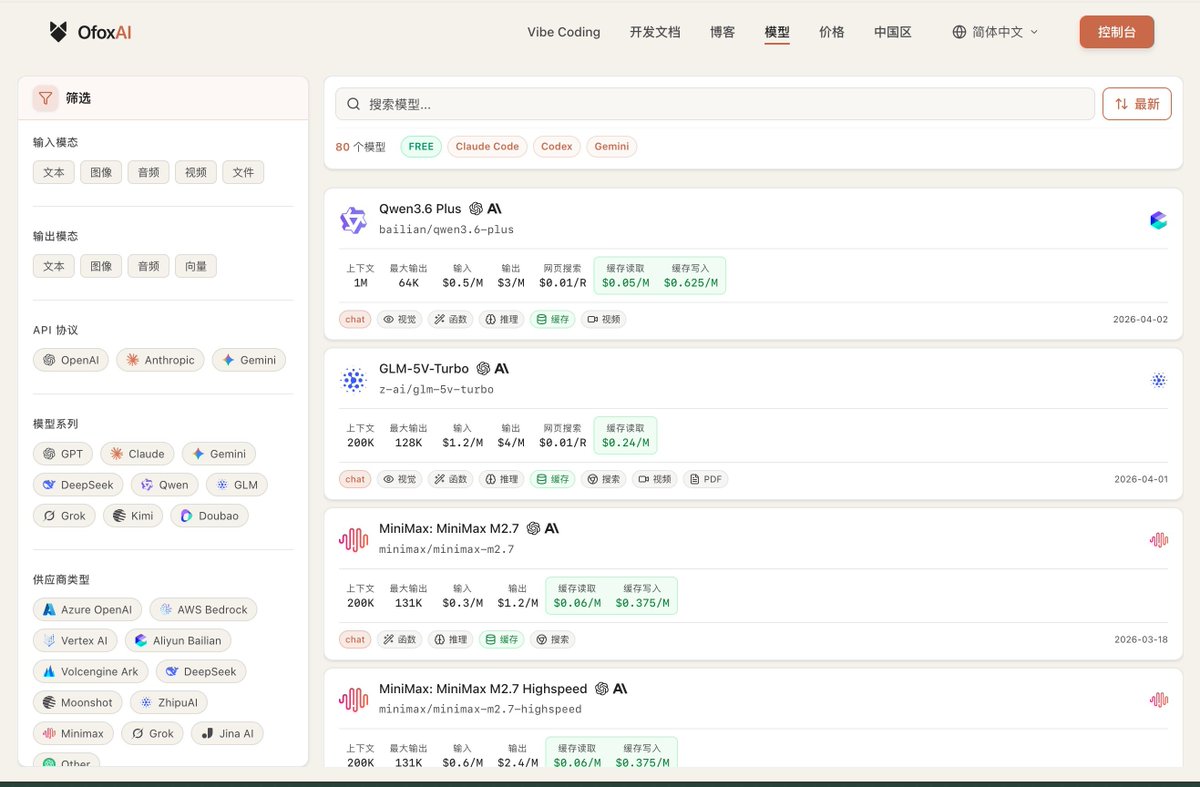
Task: Open the 最新 sort dropdown
Action: pyautogui.click(x=1137, y=103)
